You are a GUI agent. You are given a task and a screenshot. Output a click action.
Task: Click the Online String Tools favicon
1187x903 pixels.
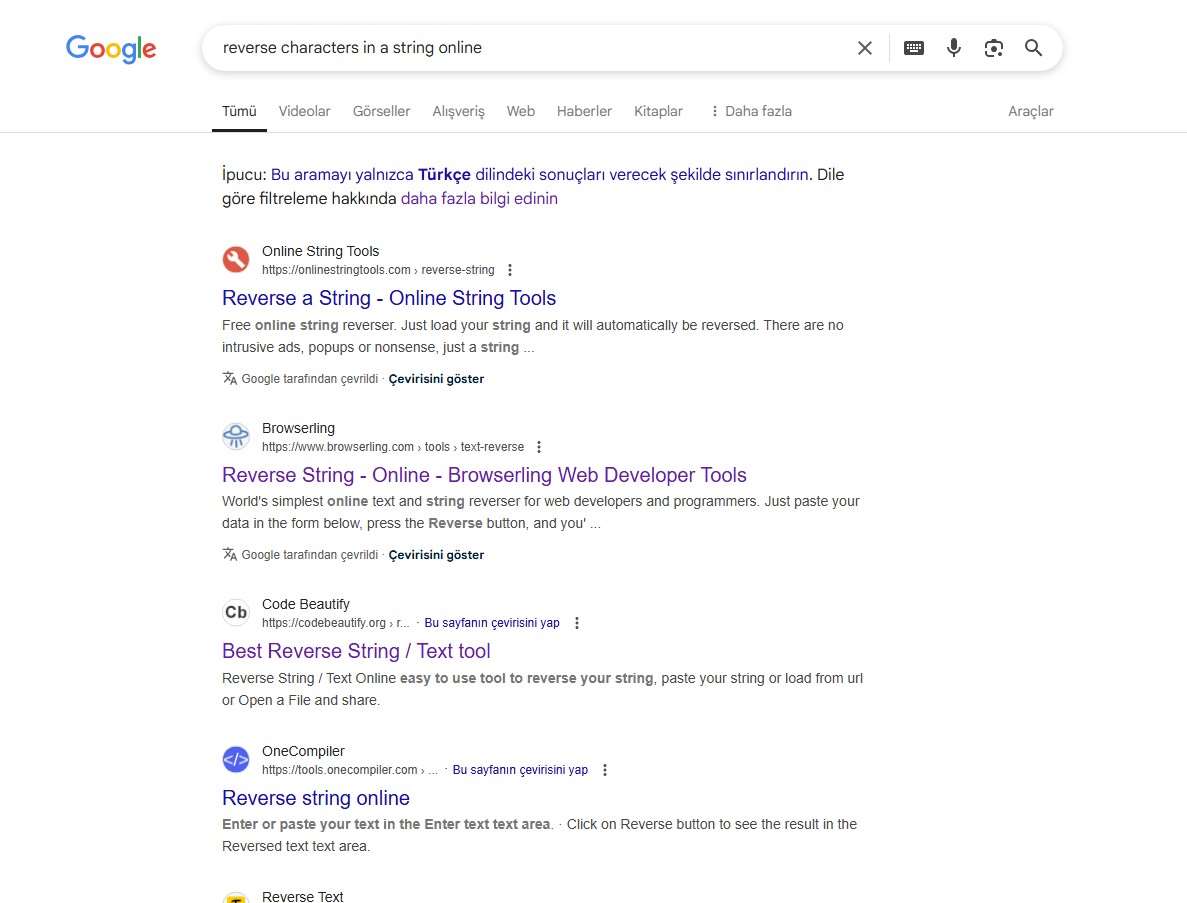[235, 260]
